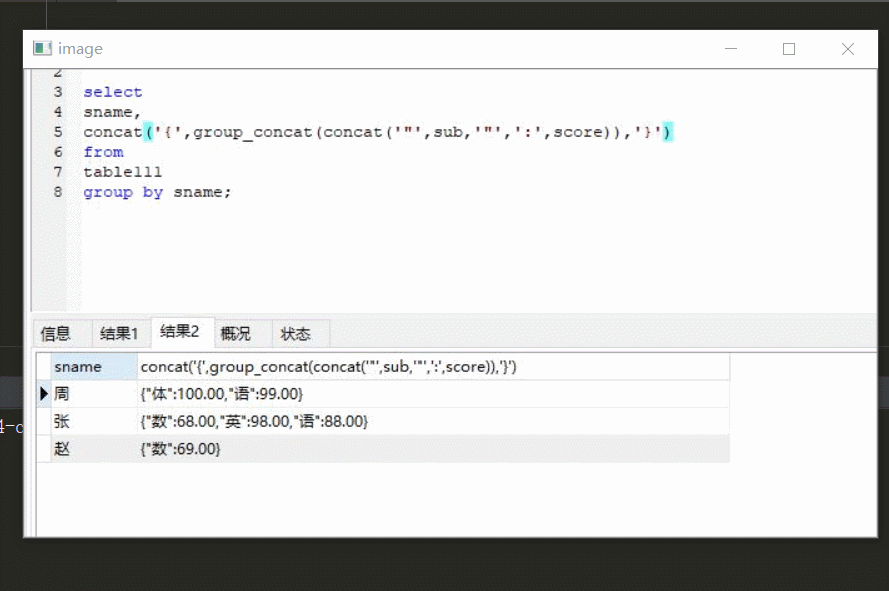Click table111 on line 7
The width and height of the screenshot is (889, 591).
click(x=122, y=172)
